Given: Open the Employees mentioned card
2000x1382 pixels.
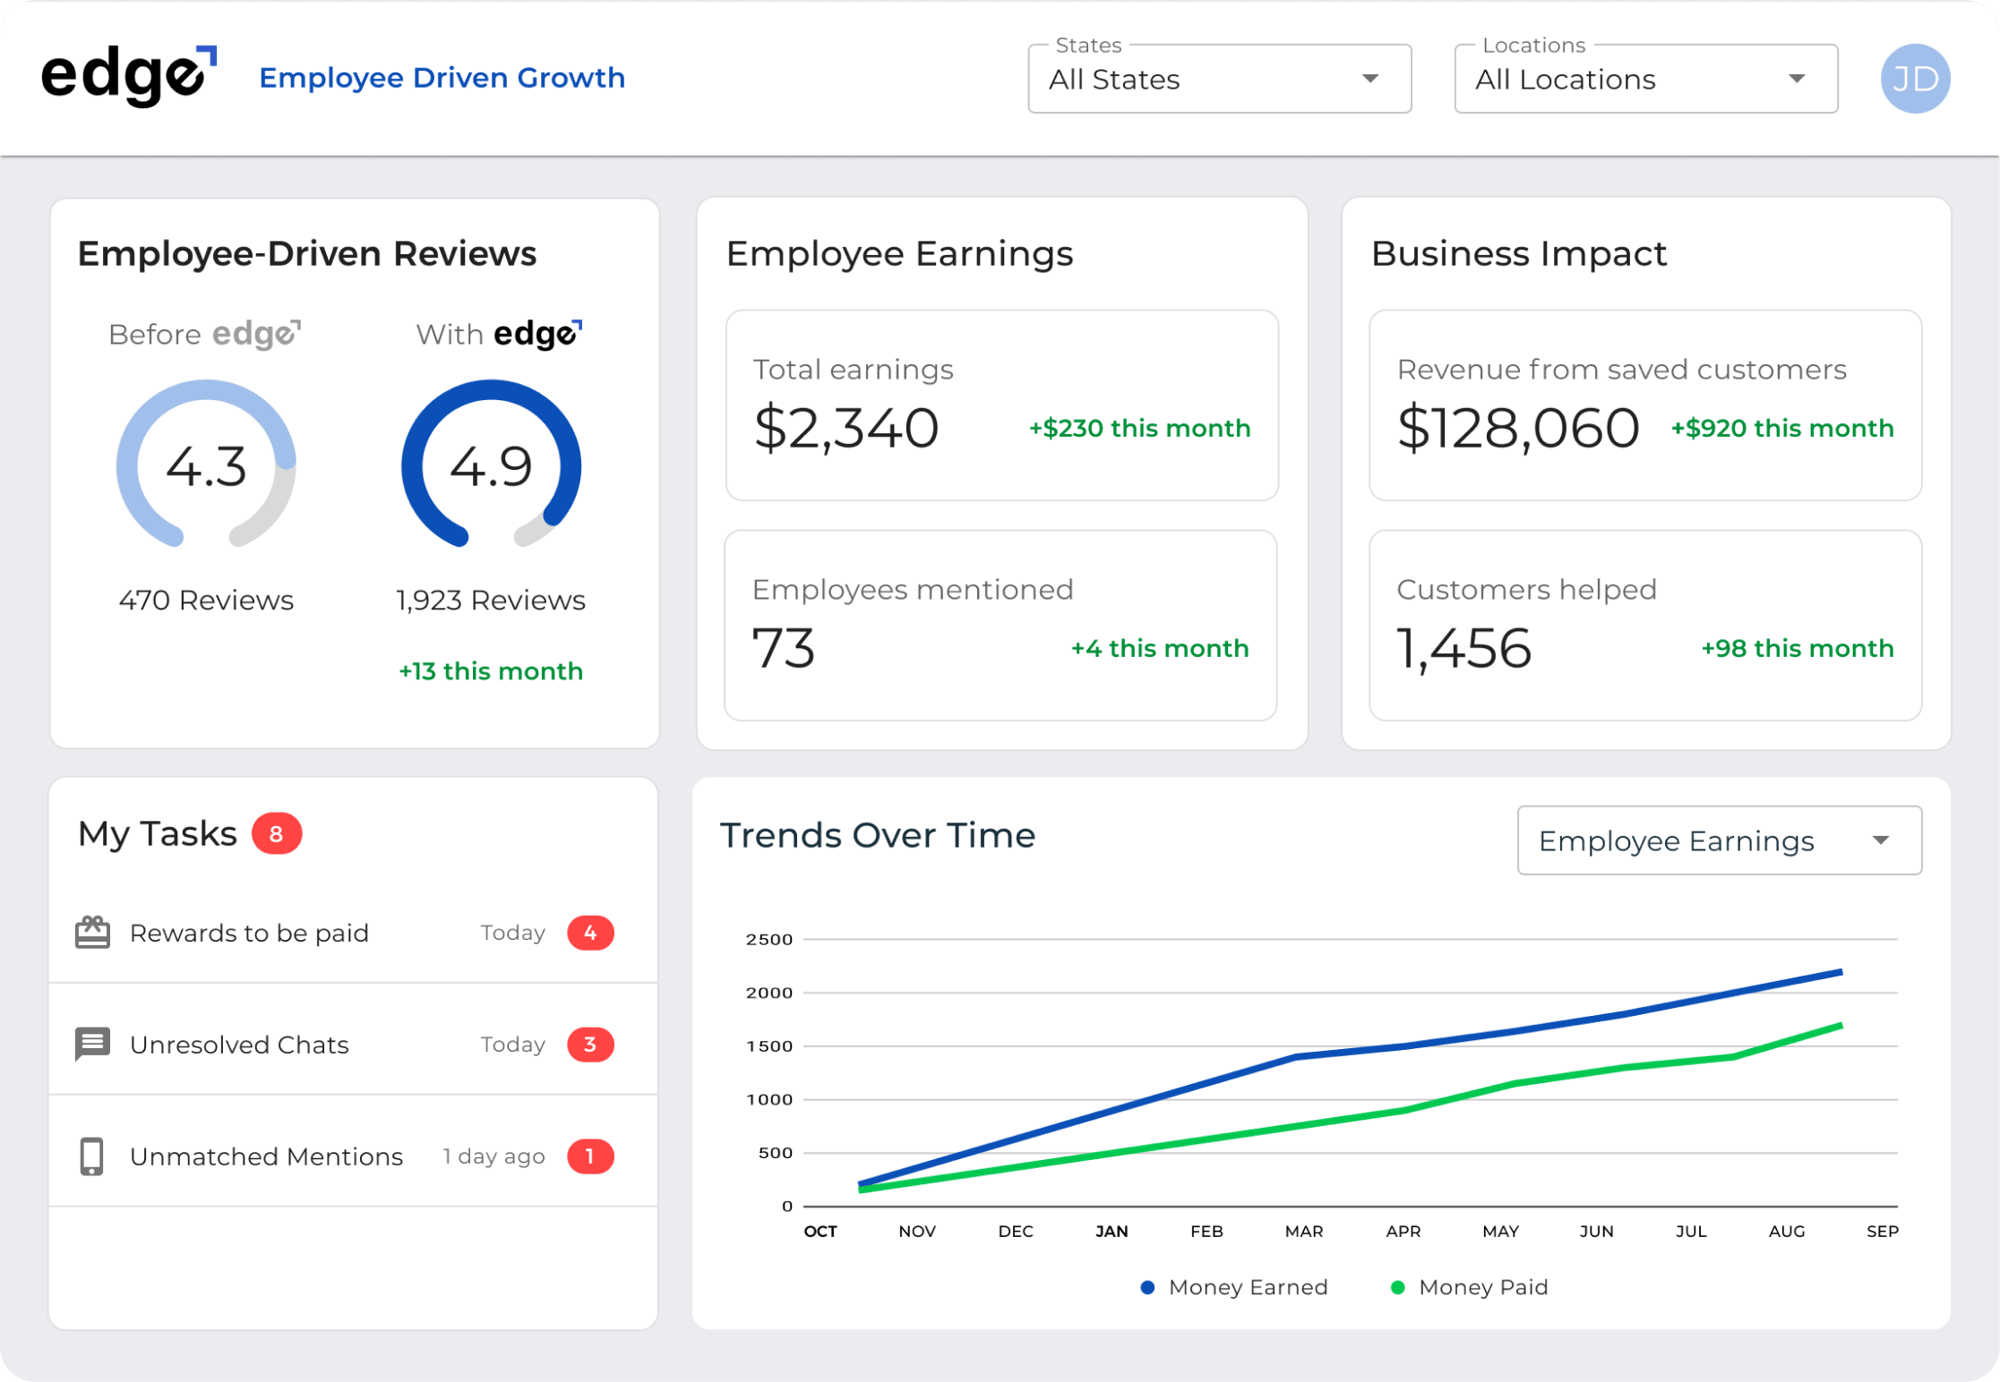Looking at the screenshot, I should (x=1002, y=625).
